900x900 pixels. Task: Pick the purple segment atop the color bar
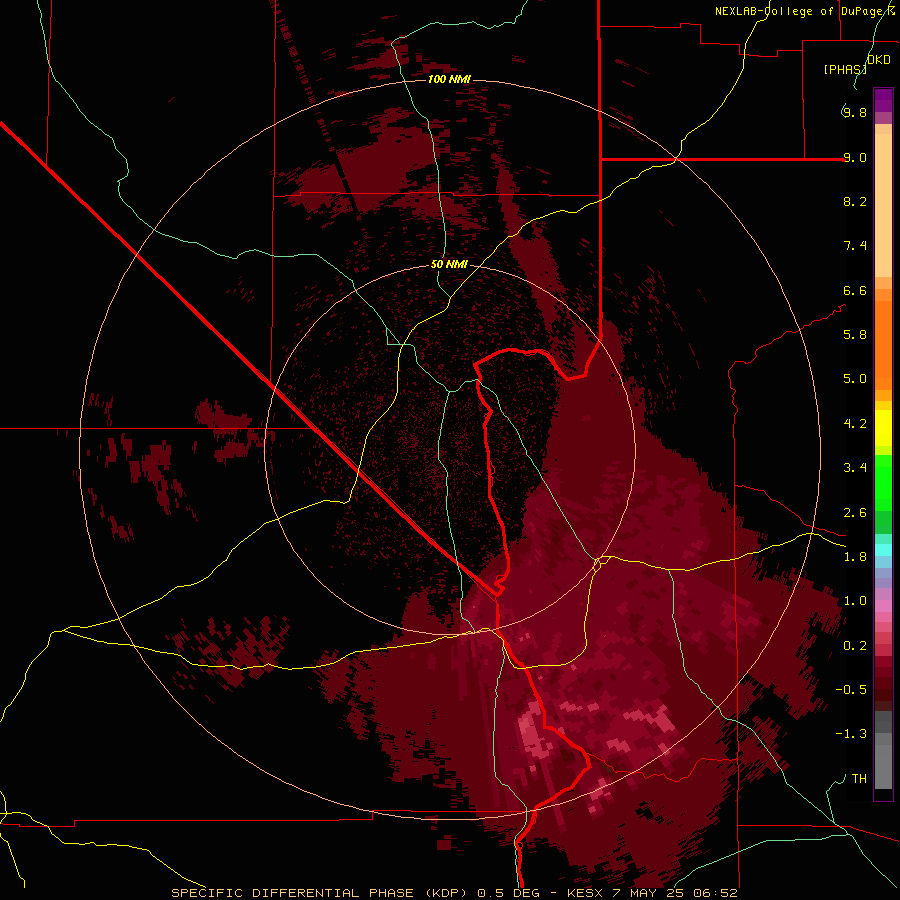(x=883, y=100)
